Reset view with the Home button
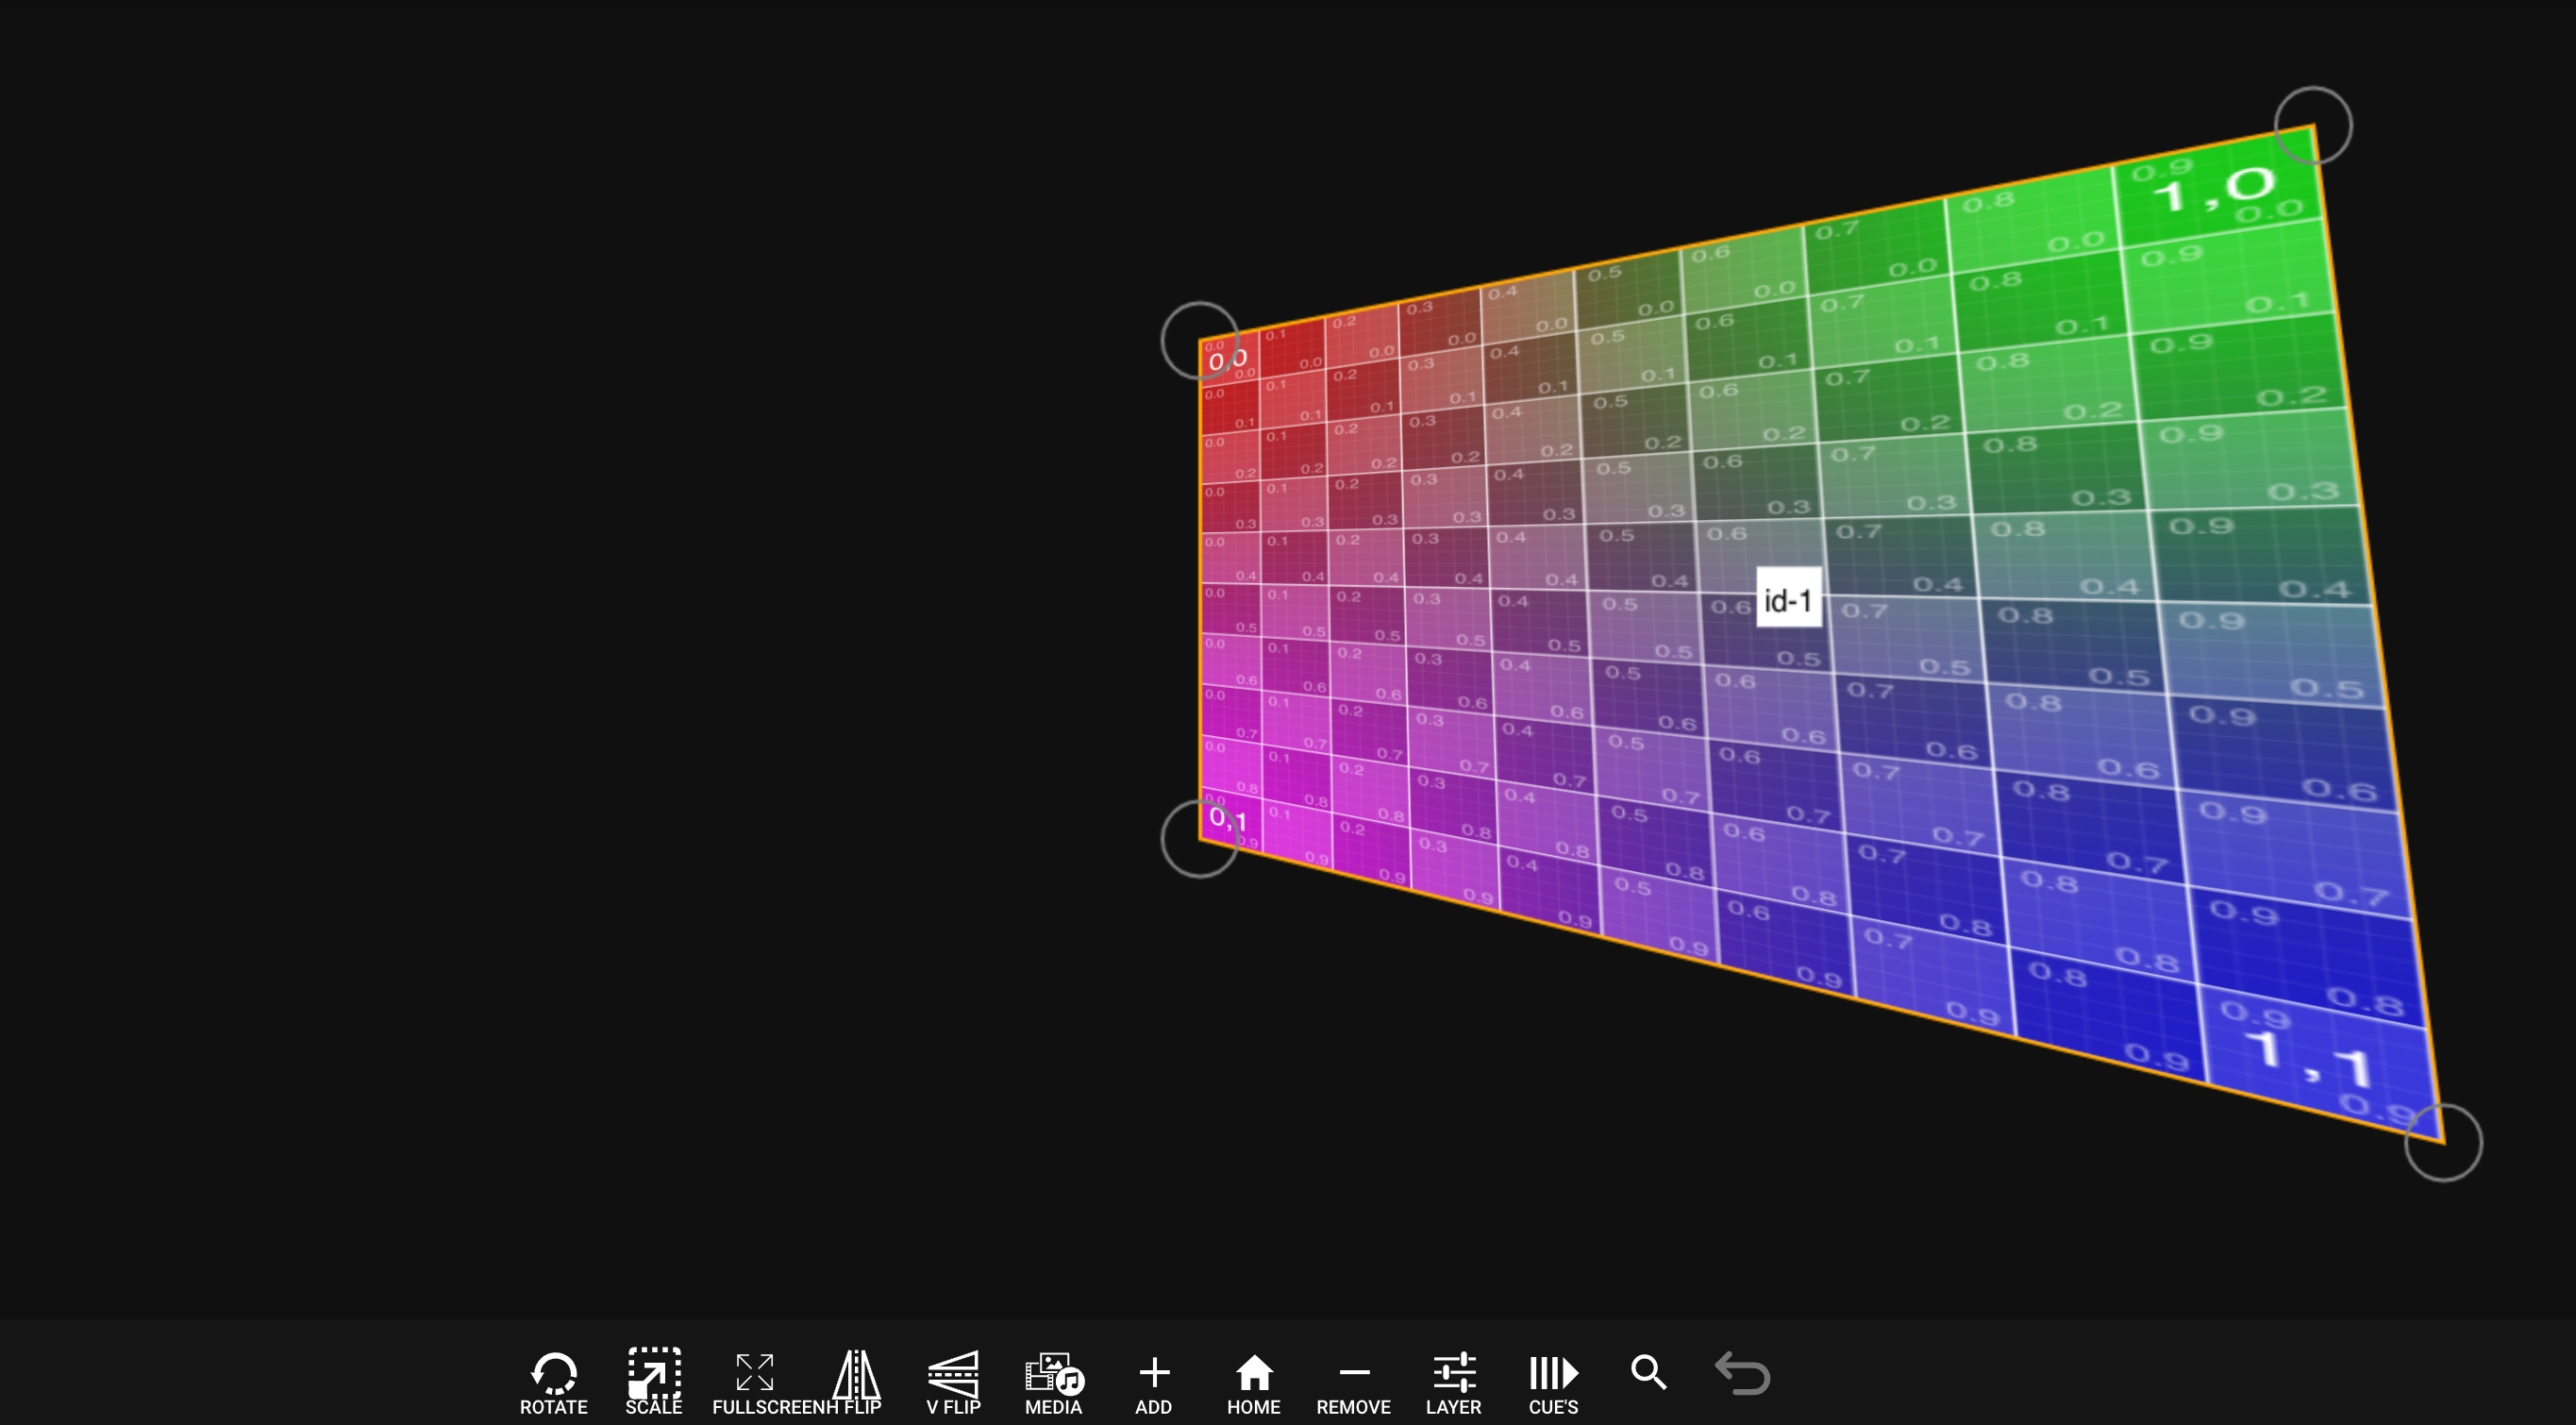2576x1425 pixels. [x=1253, y=1374]
